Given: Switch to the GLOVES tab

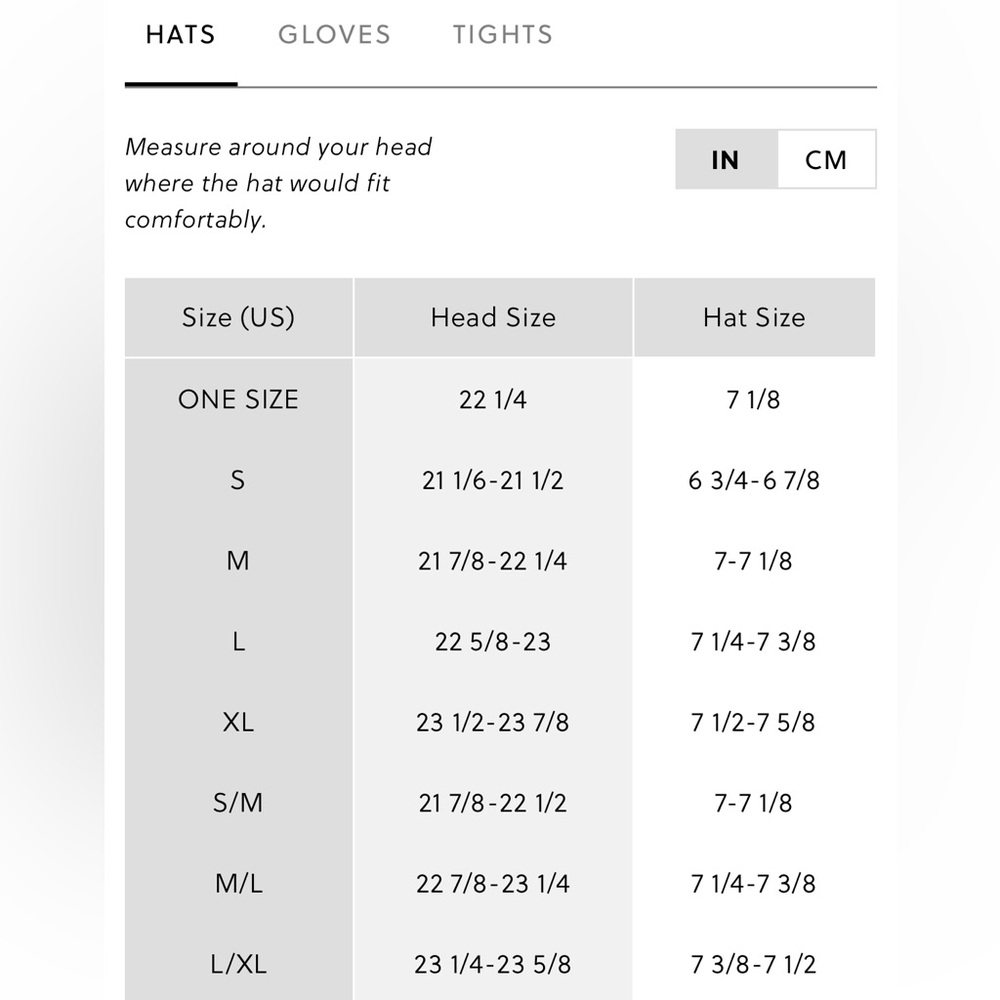Looking at the screenshot, I should click(334, 34).
